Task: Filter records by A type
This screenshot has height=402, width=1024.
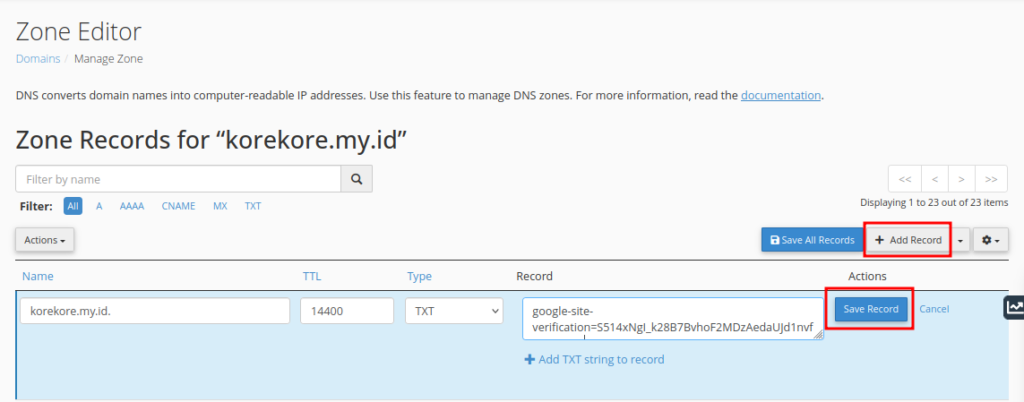Action: point(99,206)
